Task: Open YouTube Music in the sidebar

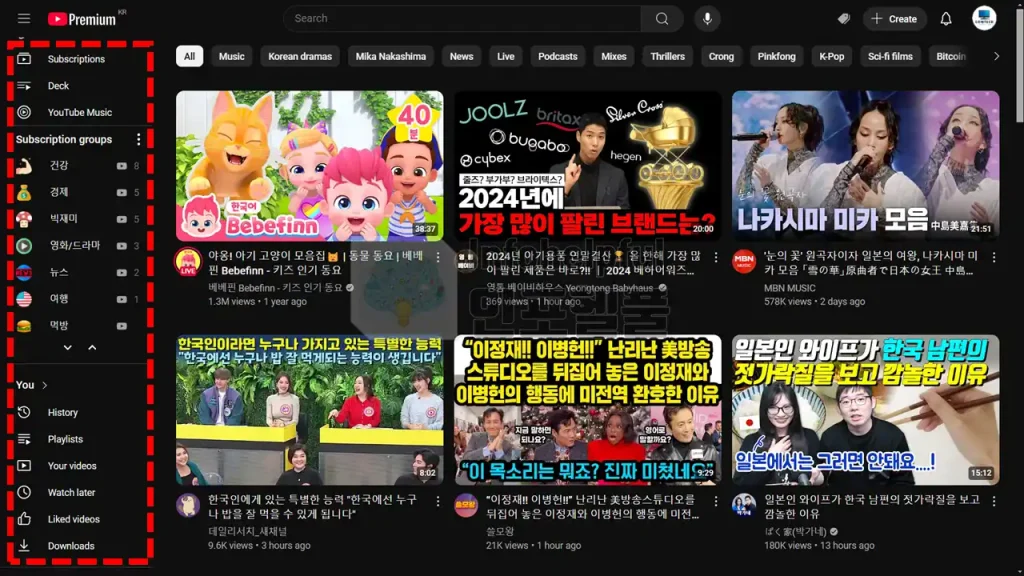Action: tap(80, 112)
